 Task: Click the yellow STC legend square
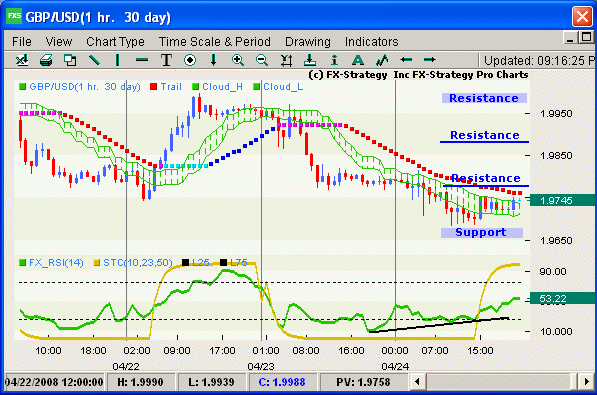pyautogui.click(x=96, y=262)
